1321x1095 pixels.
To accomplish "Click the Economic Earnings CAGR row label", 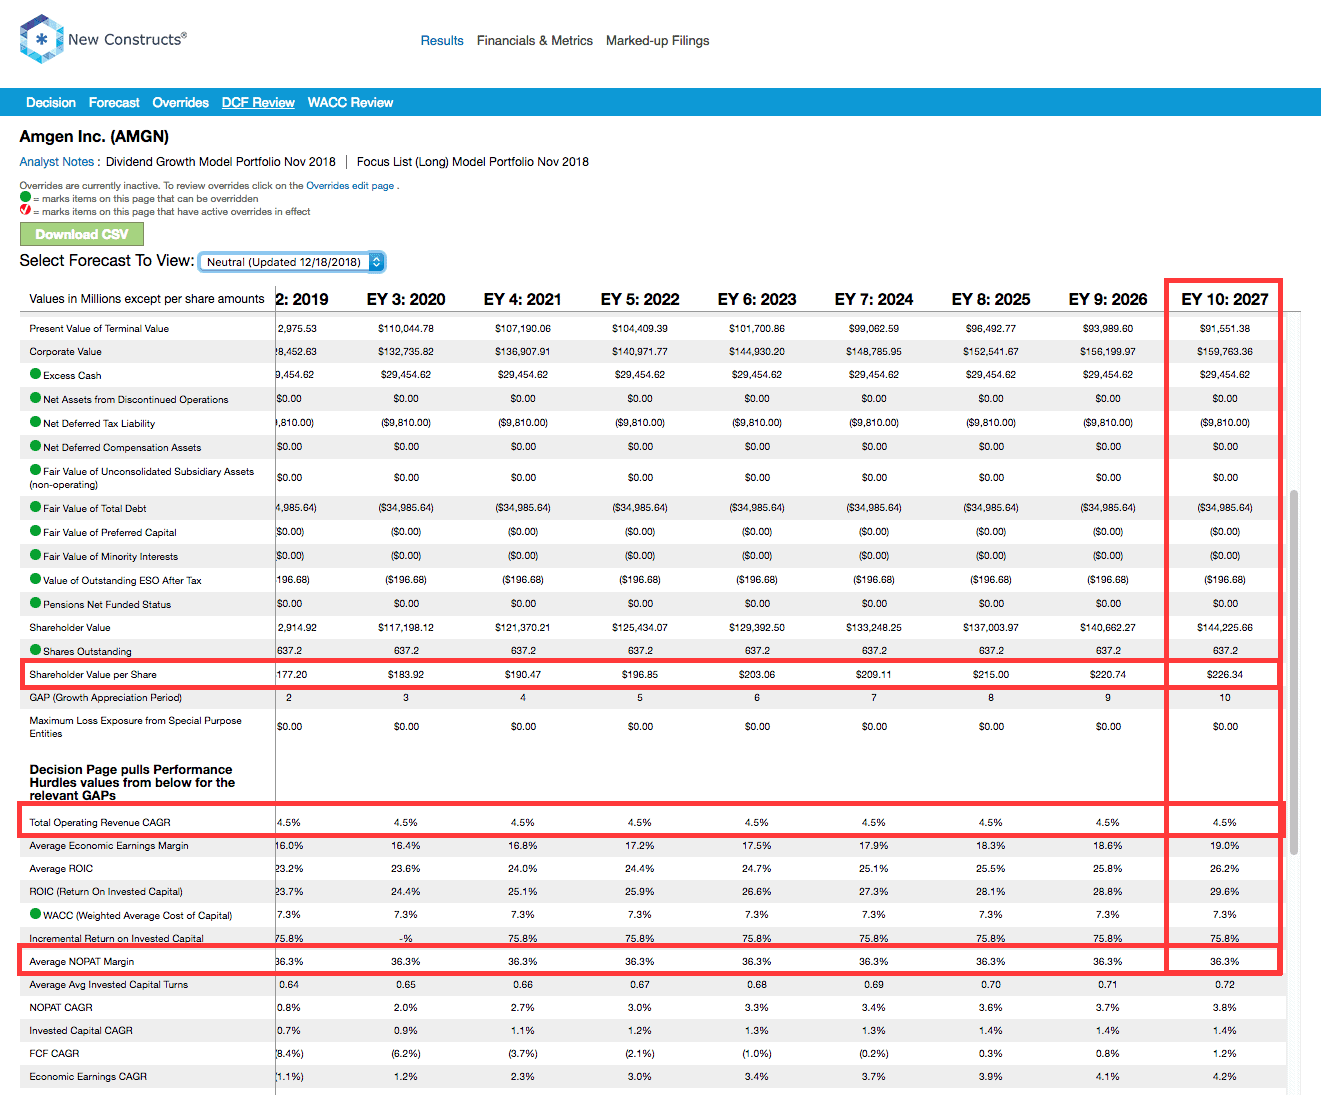I will coord(88,1077).
